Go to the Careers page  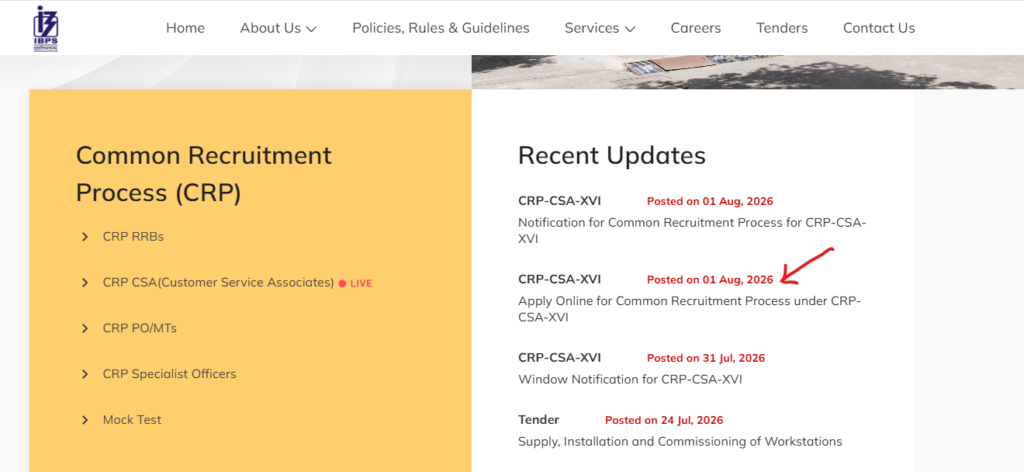click(696, 28)
